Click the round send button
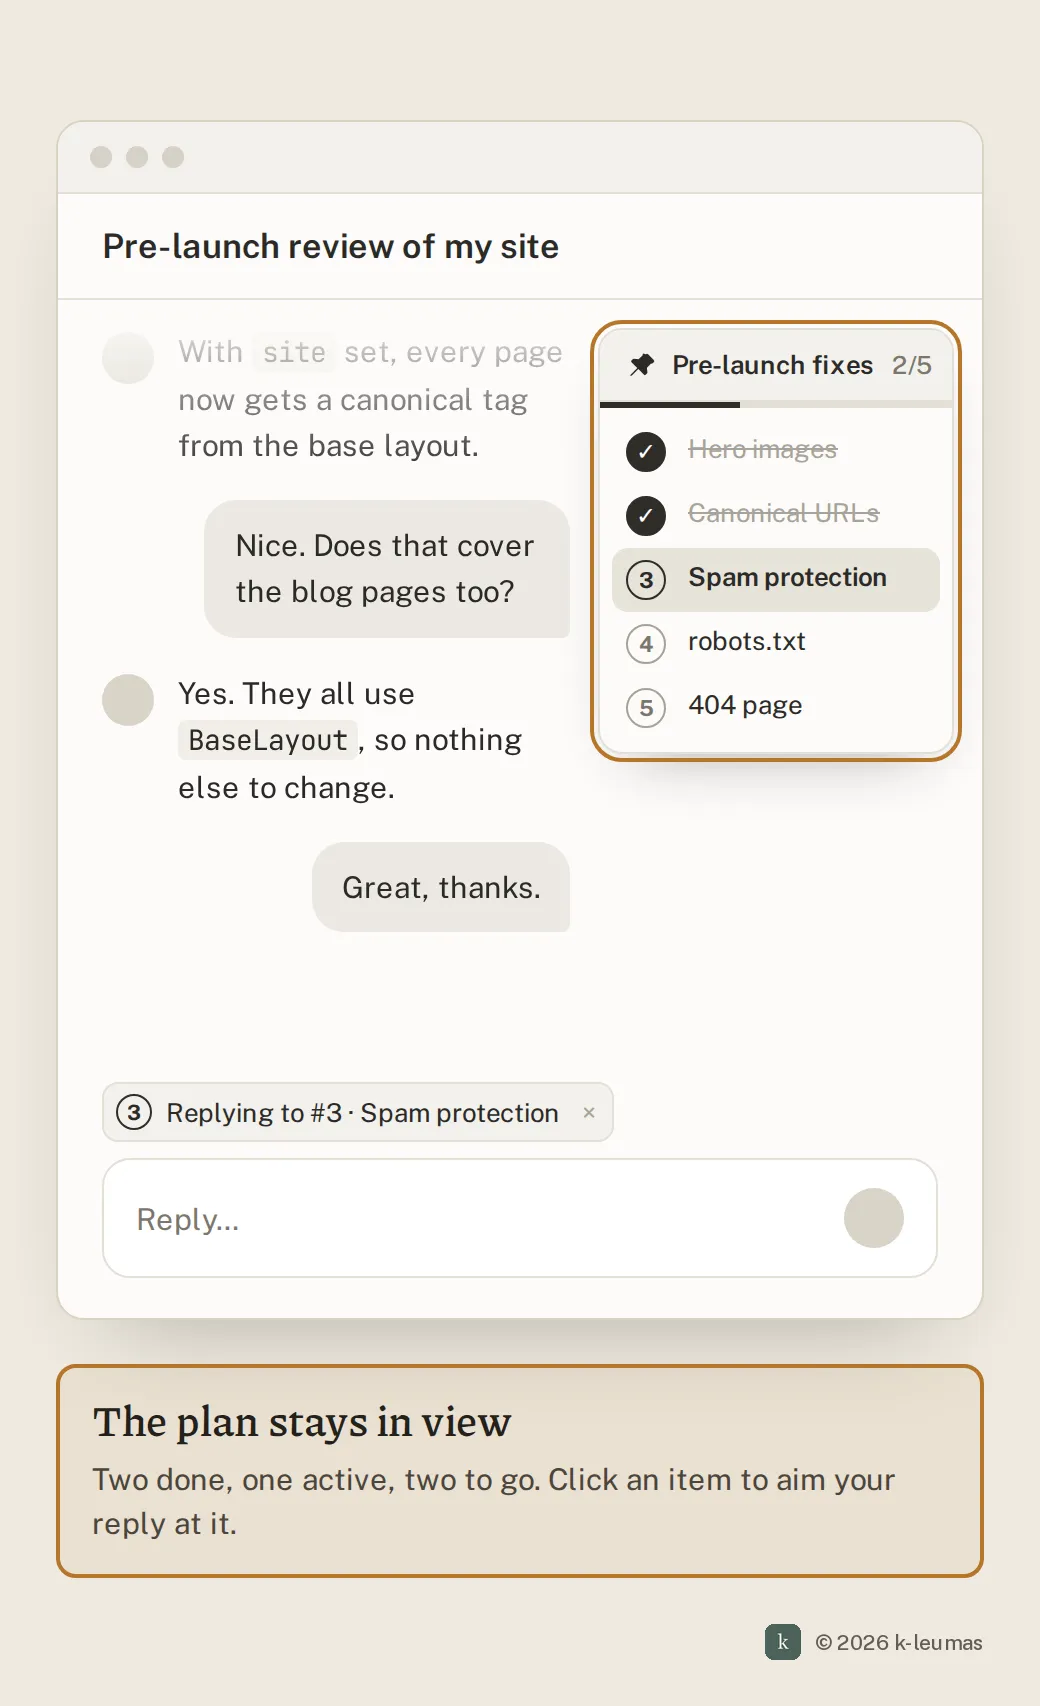This screenshot has width=1040, height=1706. pos(874,1218)
